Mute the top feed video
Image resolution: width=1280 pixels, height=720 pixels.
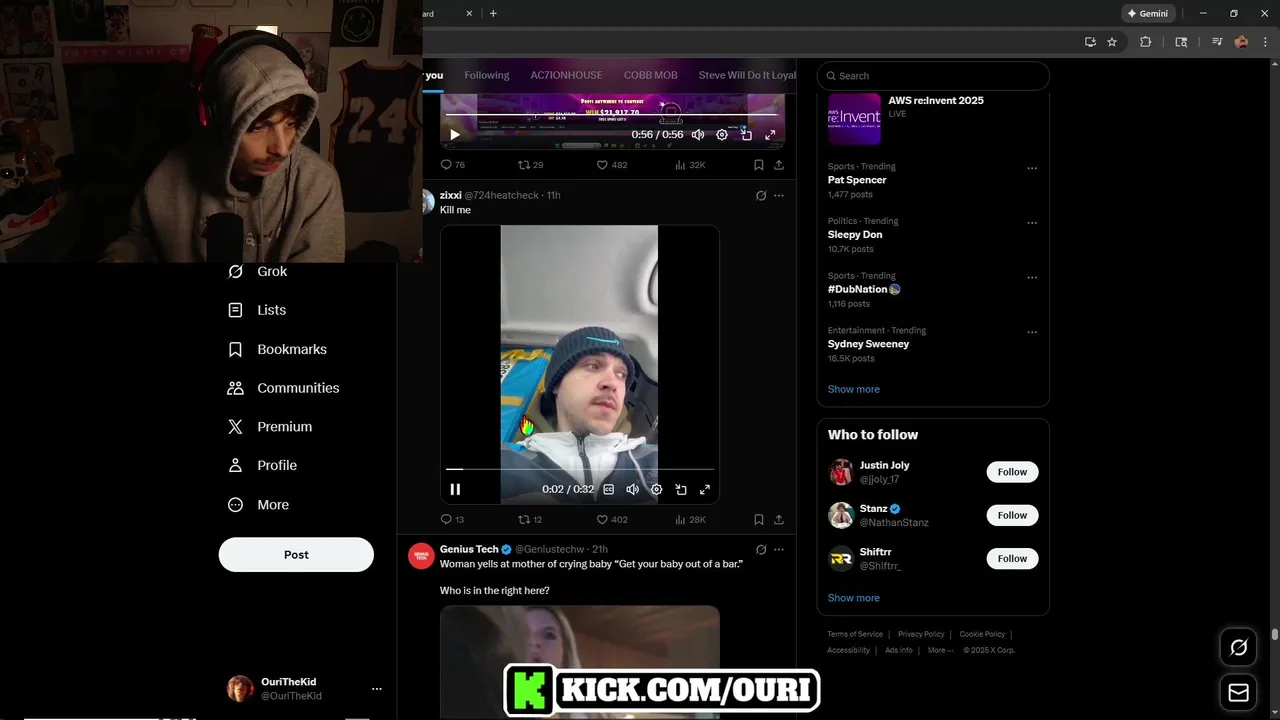coord(698,135)
